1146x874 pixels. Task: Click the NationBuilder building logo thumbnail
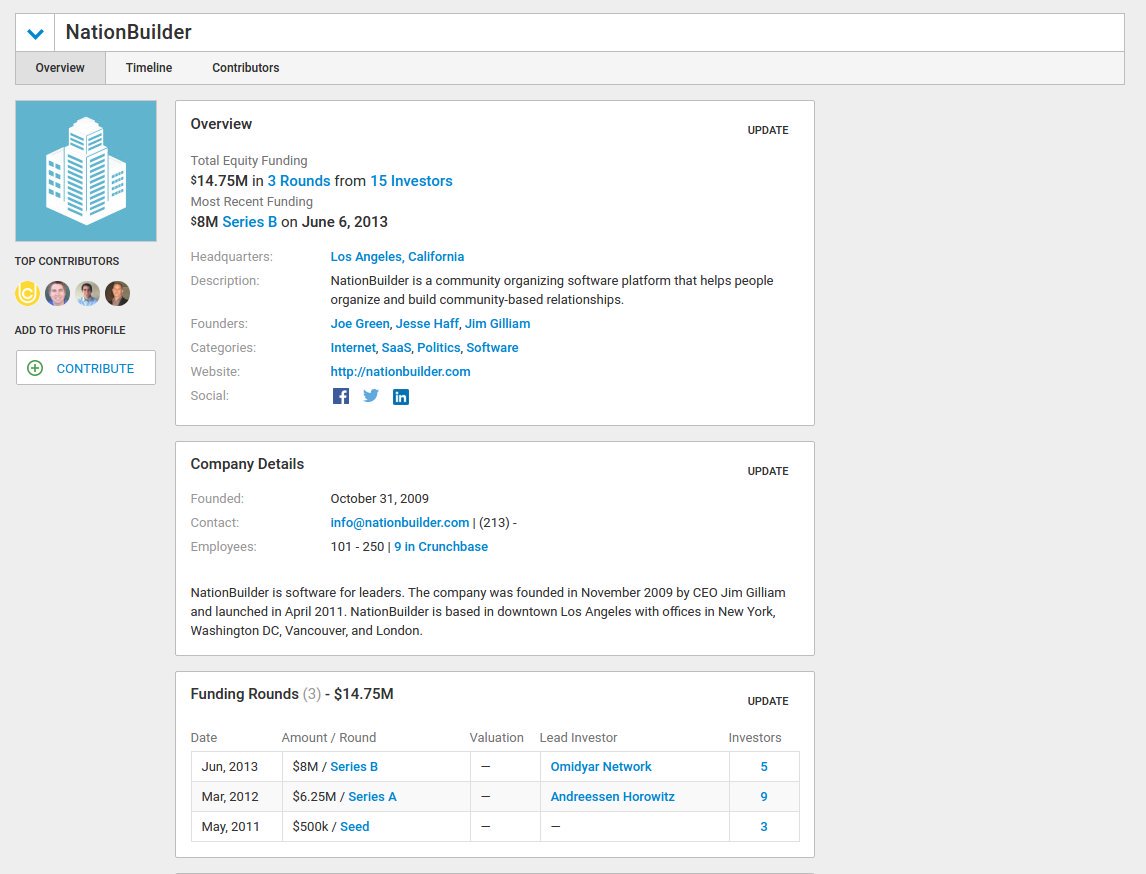tap(86, 171)
